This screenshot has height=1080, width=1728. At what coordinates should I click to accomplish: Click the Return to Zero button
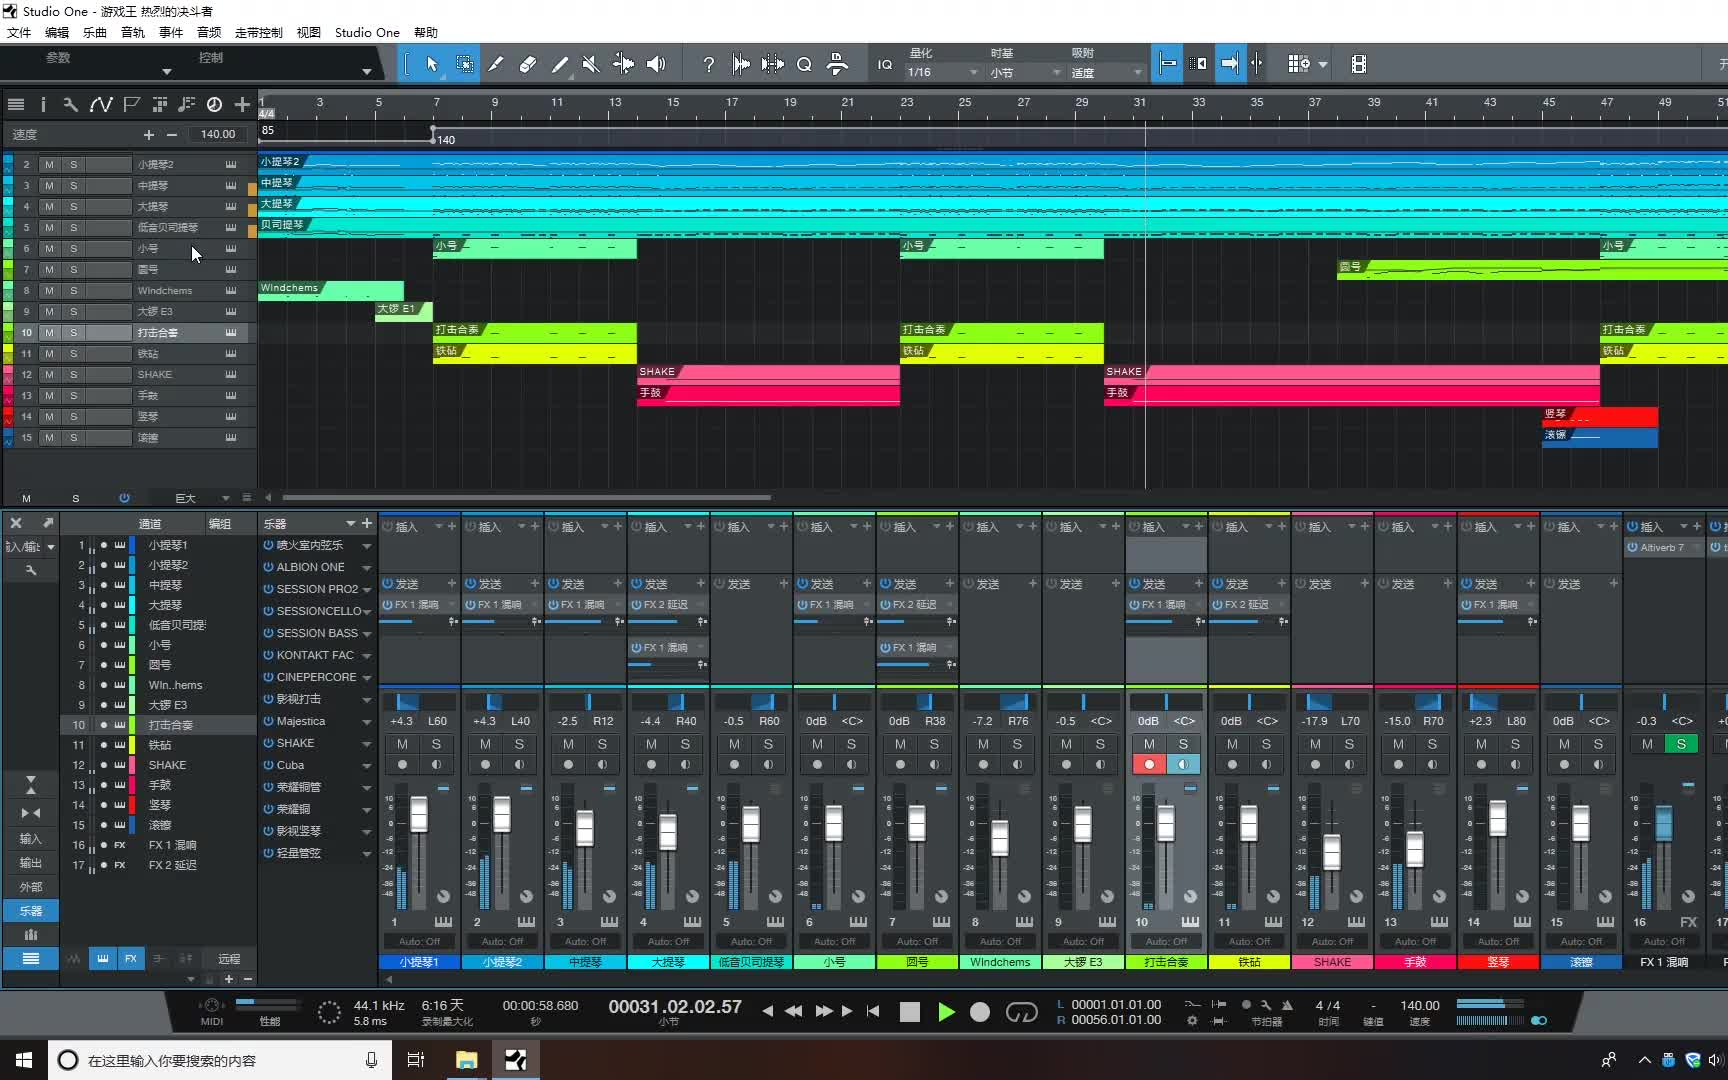point(873,1011)
